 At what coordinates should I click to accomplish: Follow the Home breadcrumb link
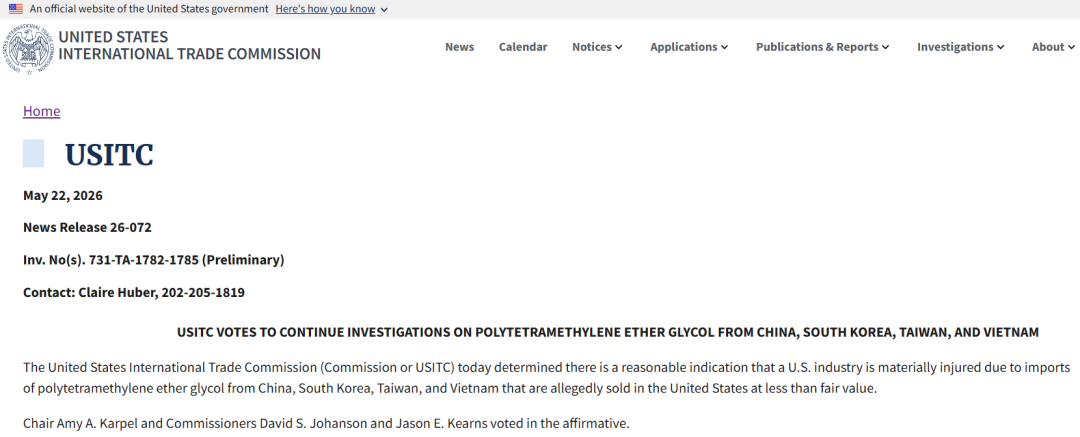(41, 111)
